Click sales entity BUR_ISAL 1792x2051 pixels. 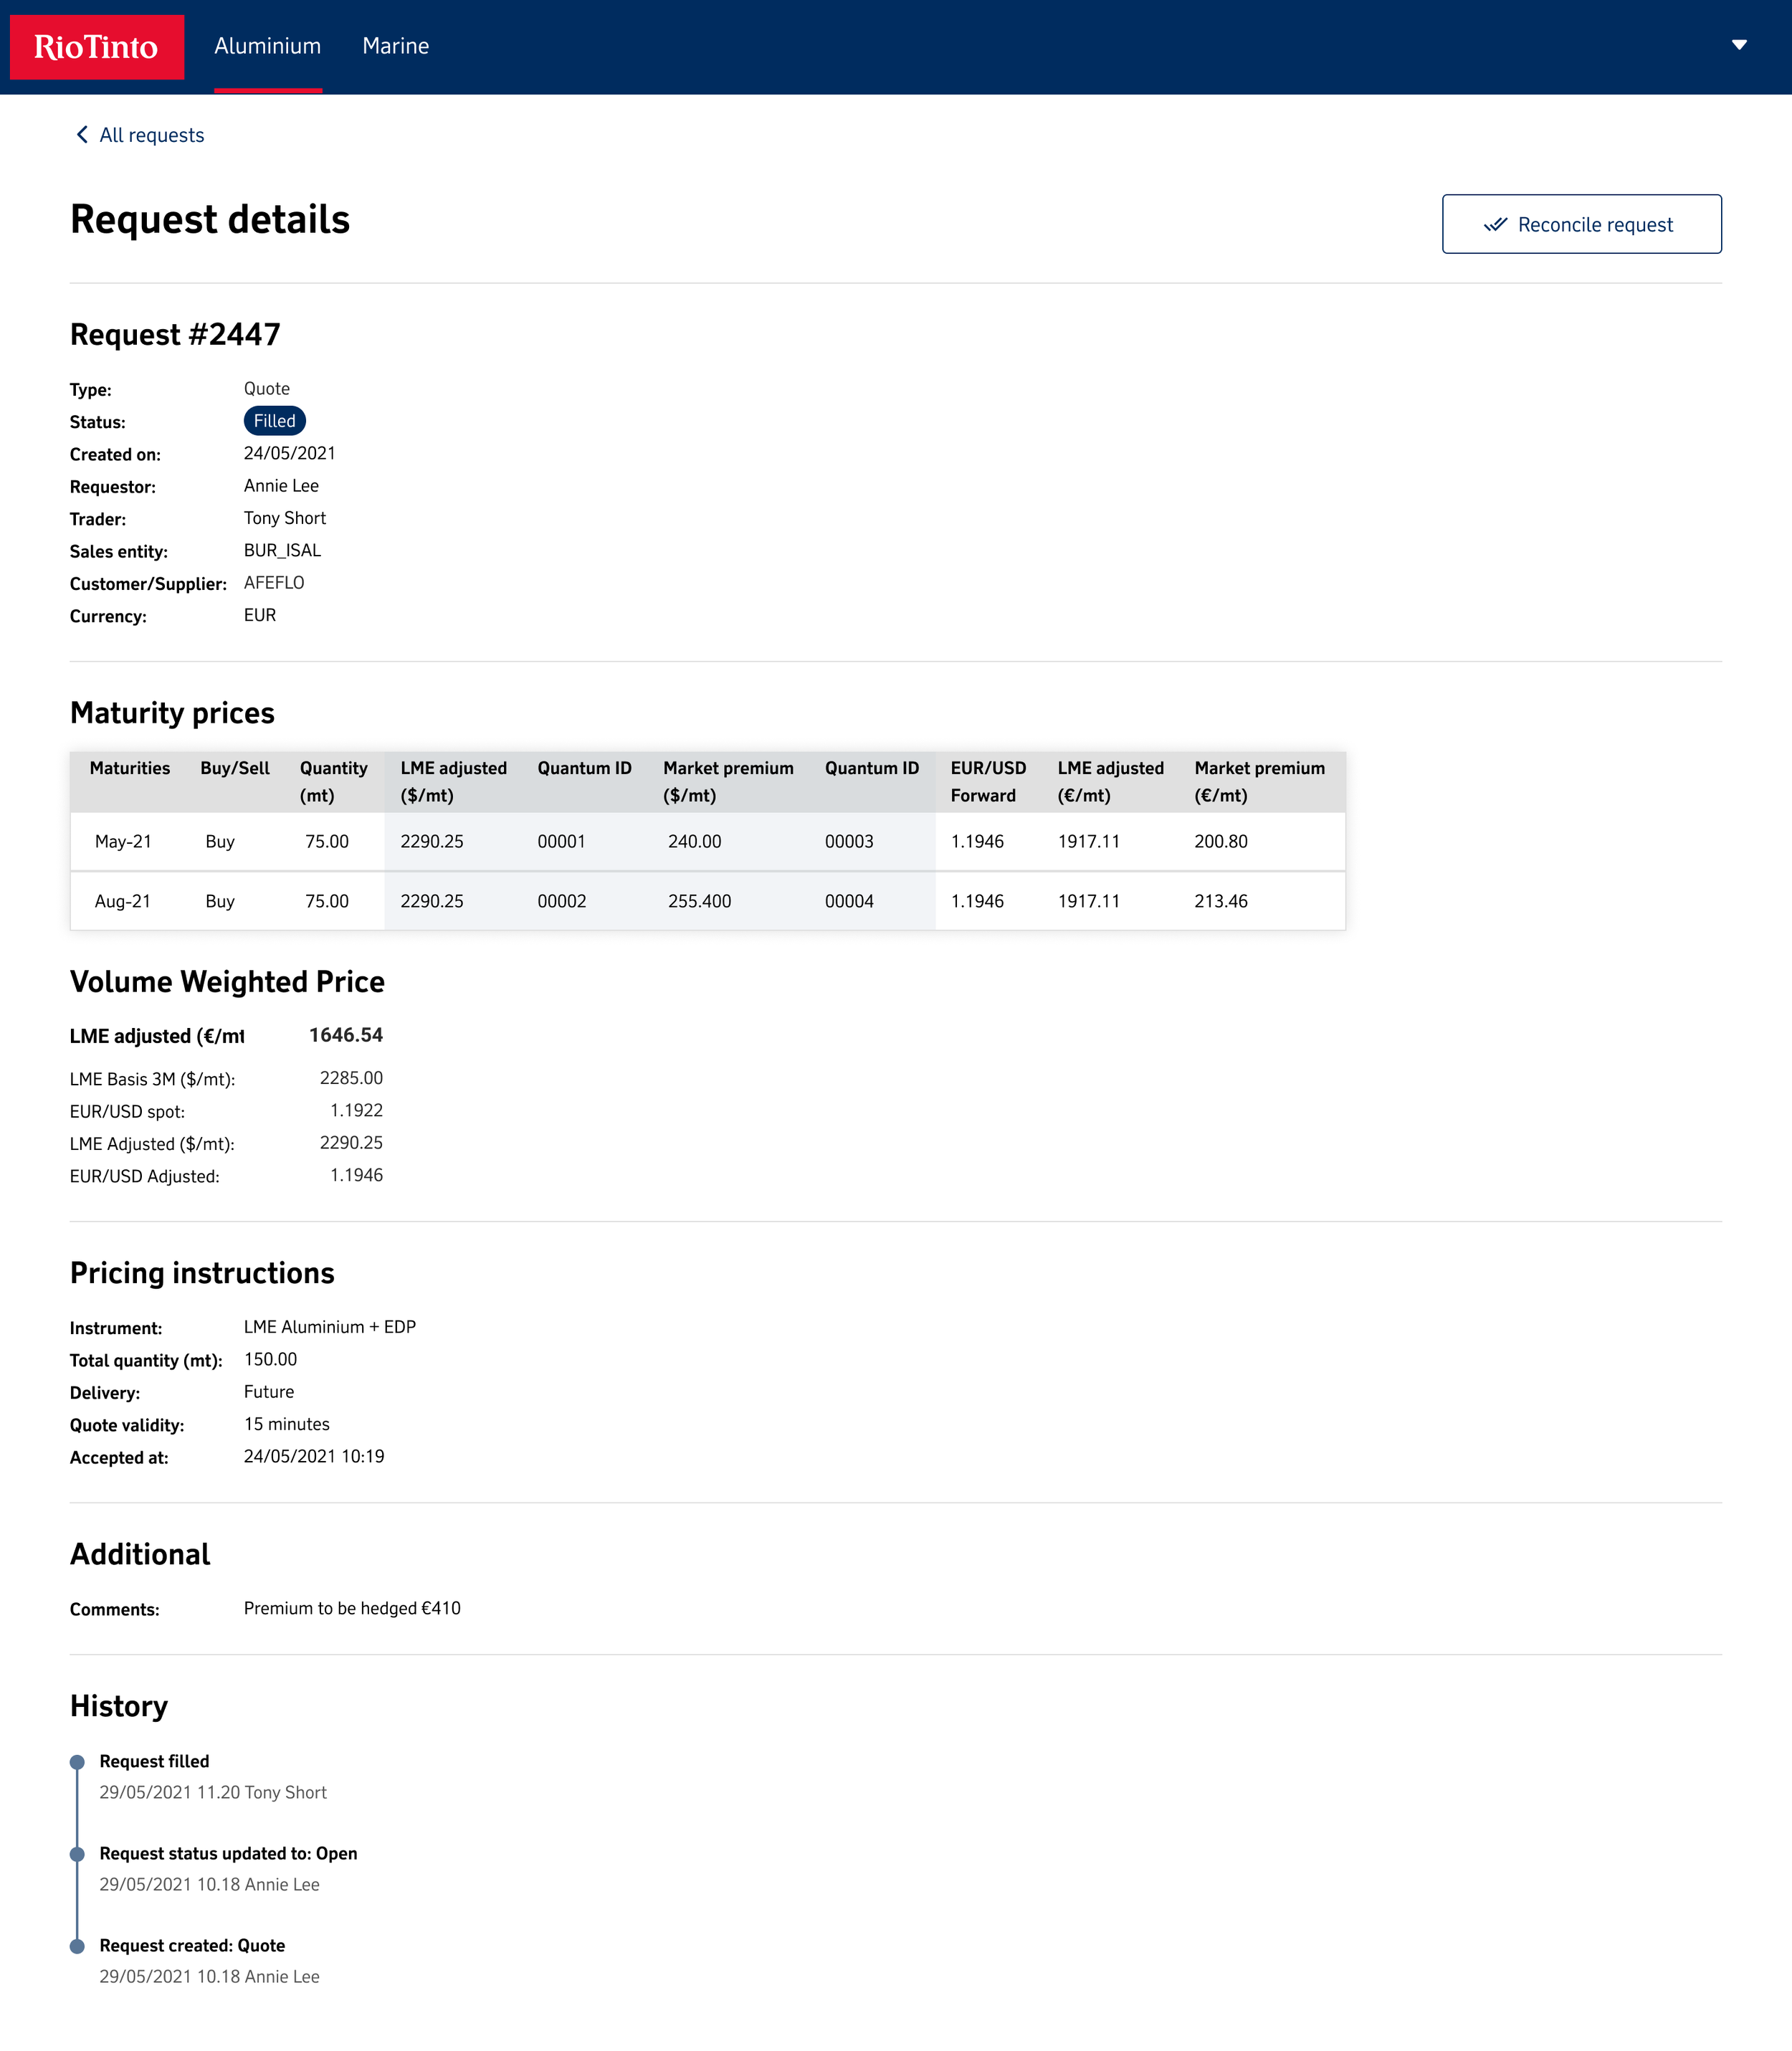(x=282, y=551)
